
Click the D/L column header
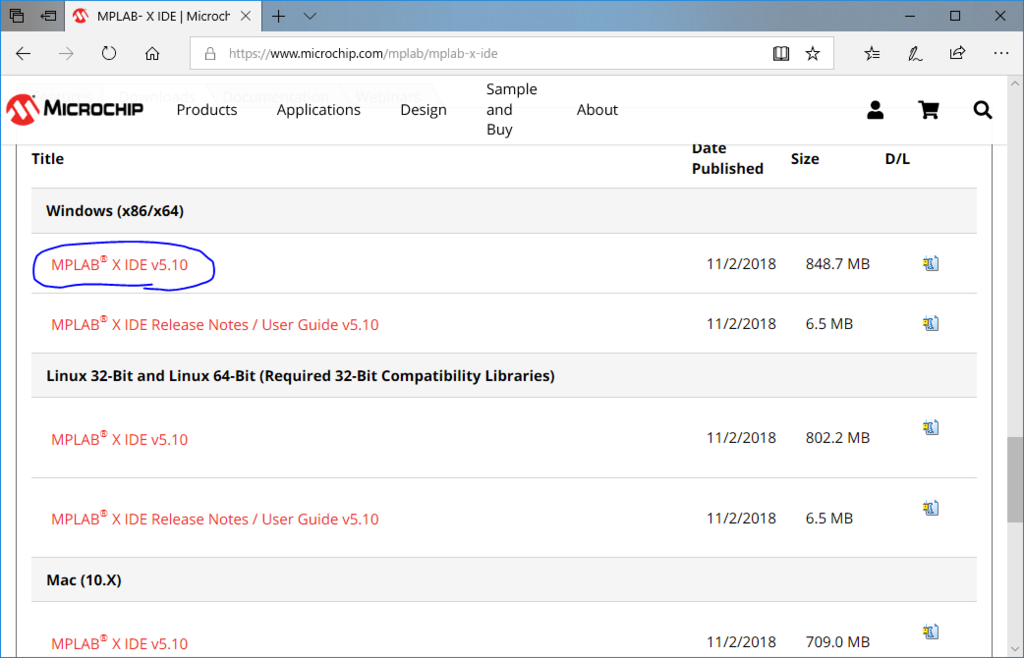point(897,159)
